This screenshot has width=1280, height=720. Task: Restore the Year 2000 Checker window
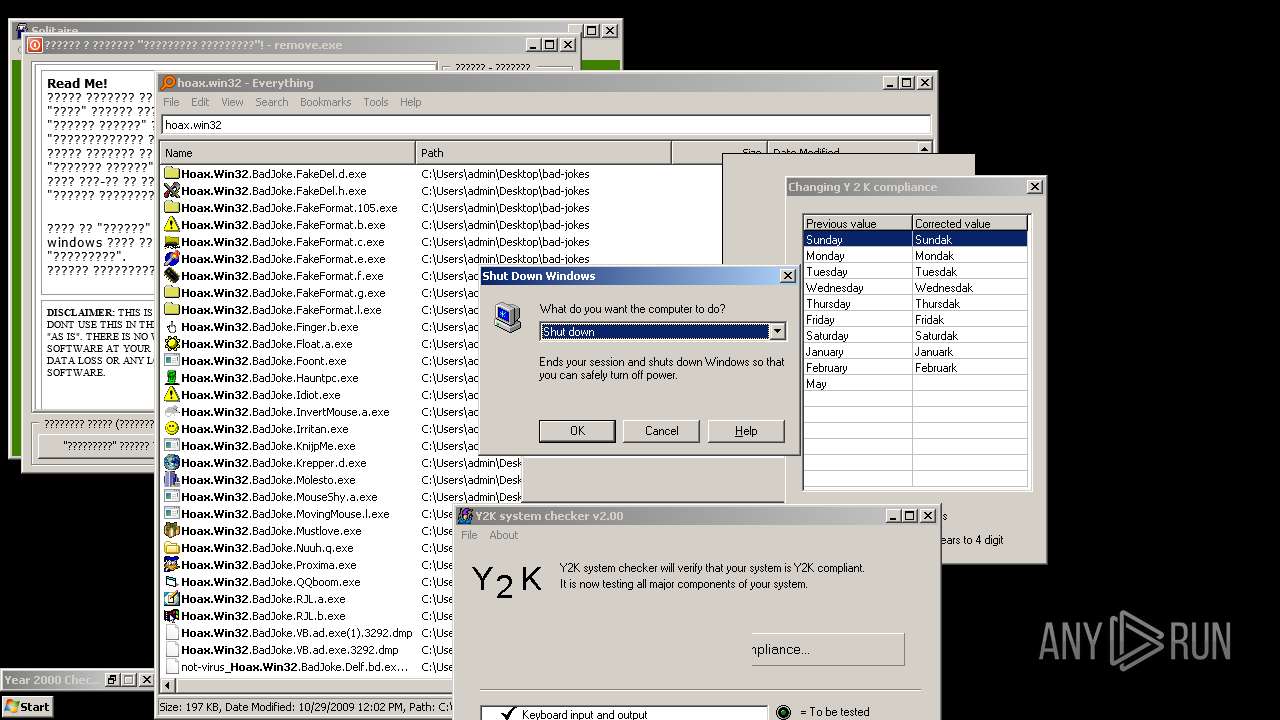(113, 680)
